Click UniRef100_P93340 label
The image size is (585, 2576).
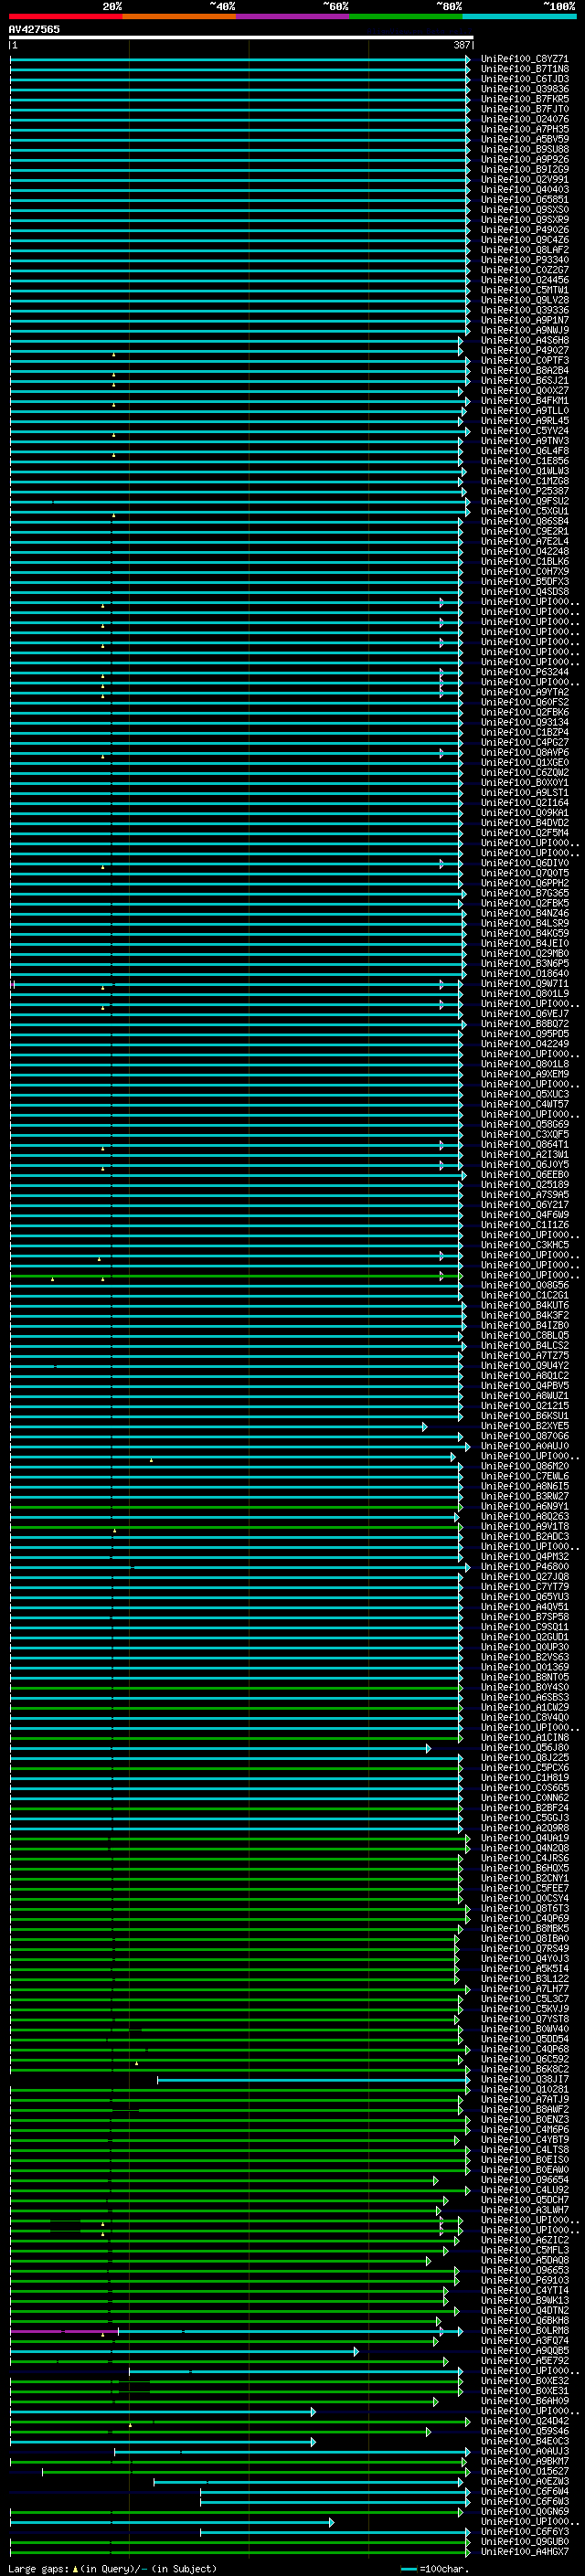[x=525, y=260]
